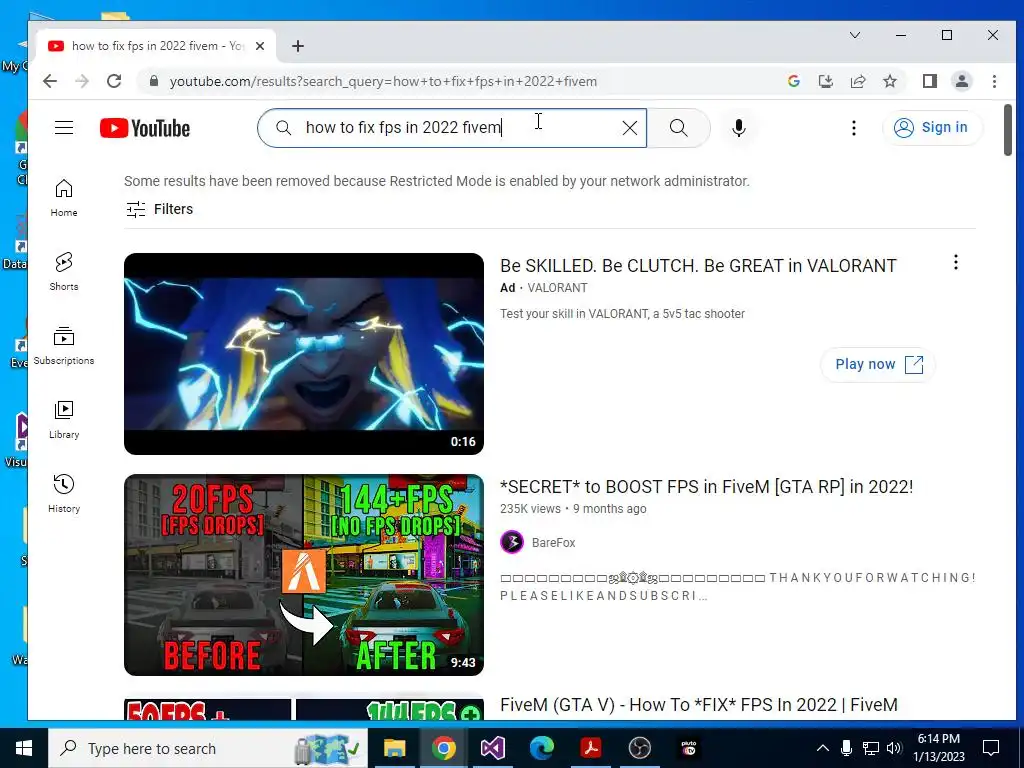Screen dimensions: 1024x768
Task: Open Chrome tab search chevron
Action: click(855, 35)
